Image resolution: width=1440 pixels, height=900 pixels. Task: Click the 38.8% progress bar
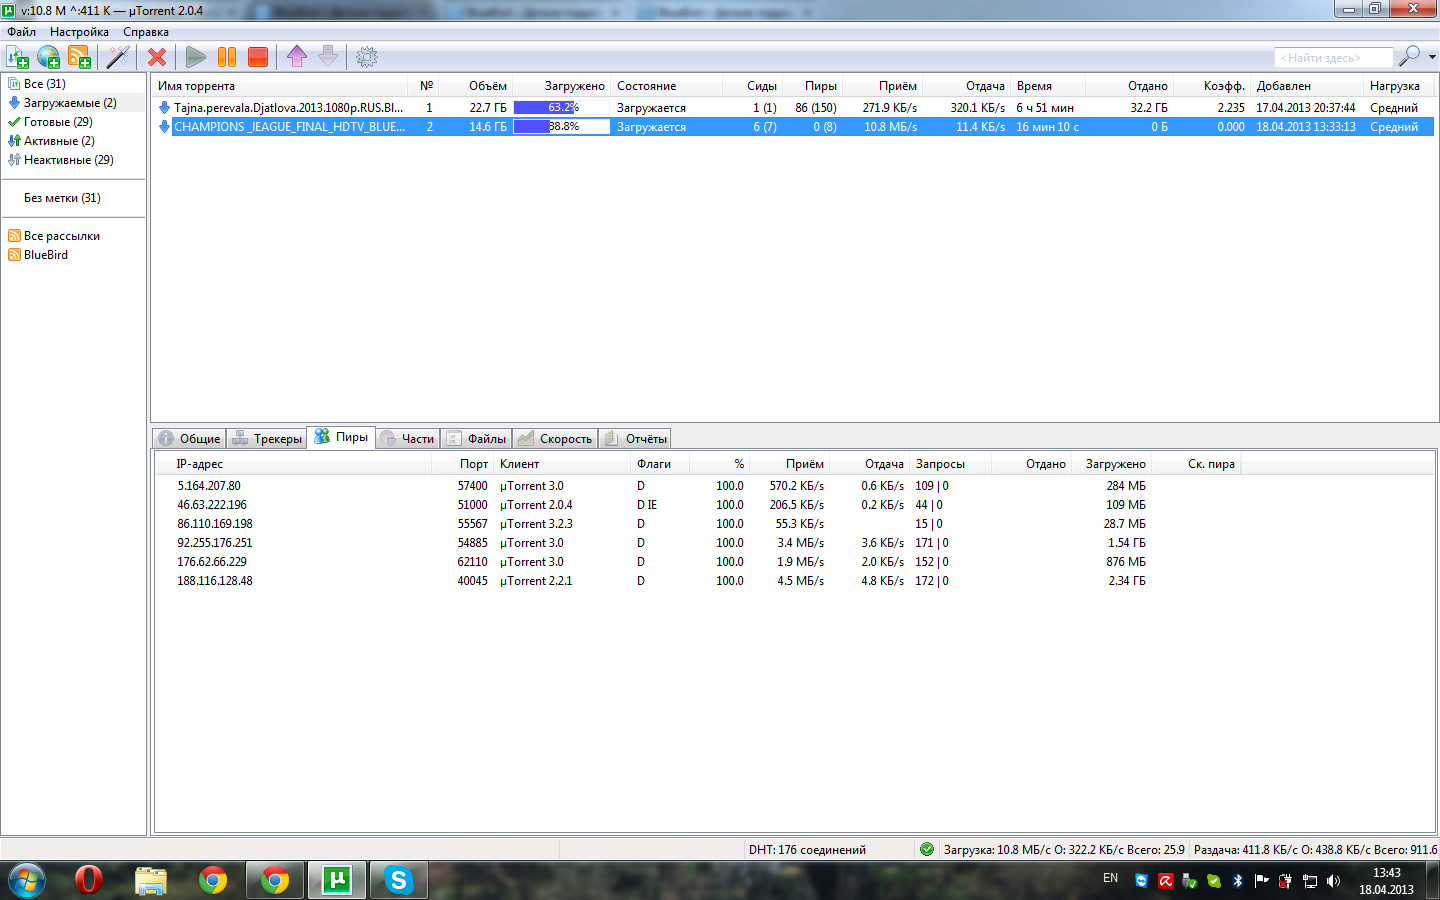click(561, 127)
